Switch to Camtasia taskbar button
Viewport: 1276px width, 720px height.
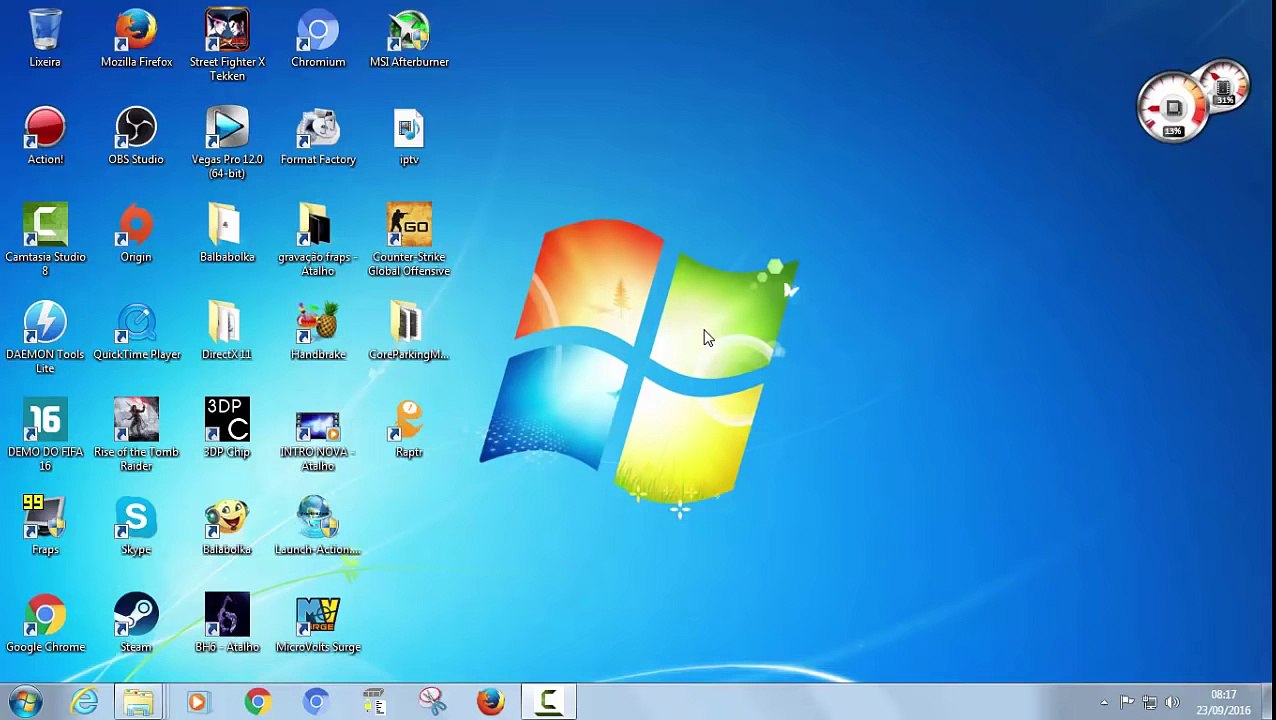[549, 702]
